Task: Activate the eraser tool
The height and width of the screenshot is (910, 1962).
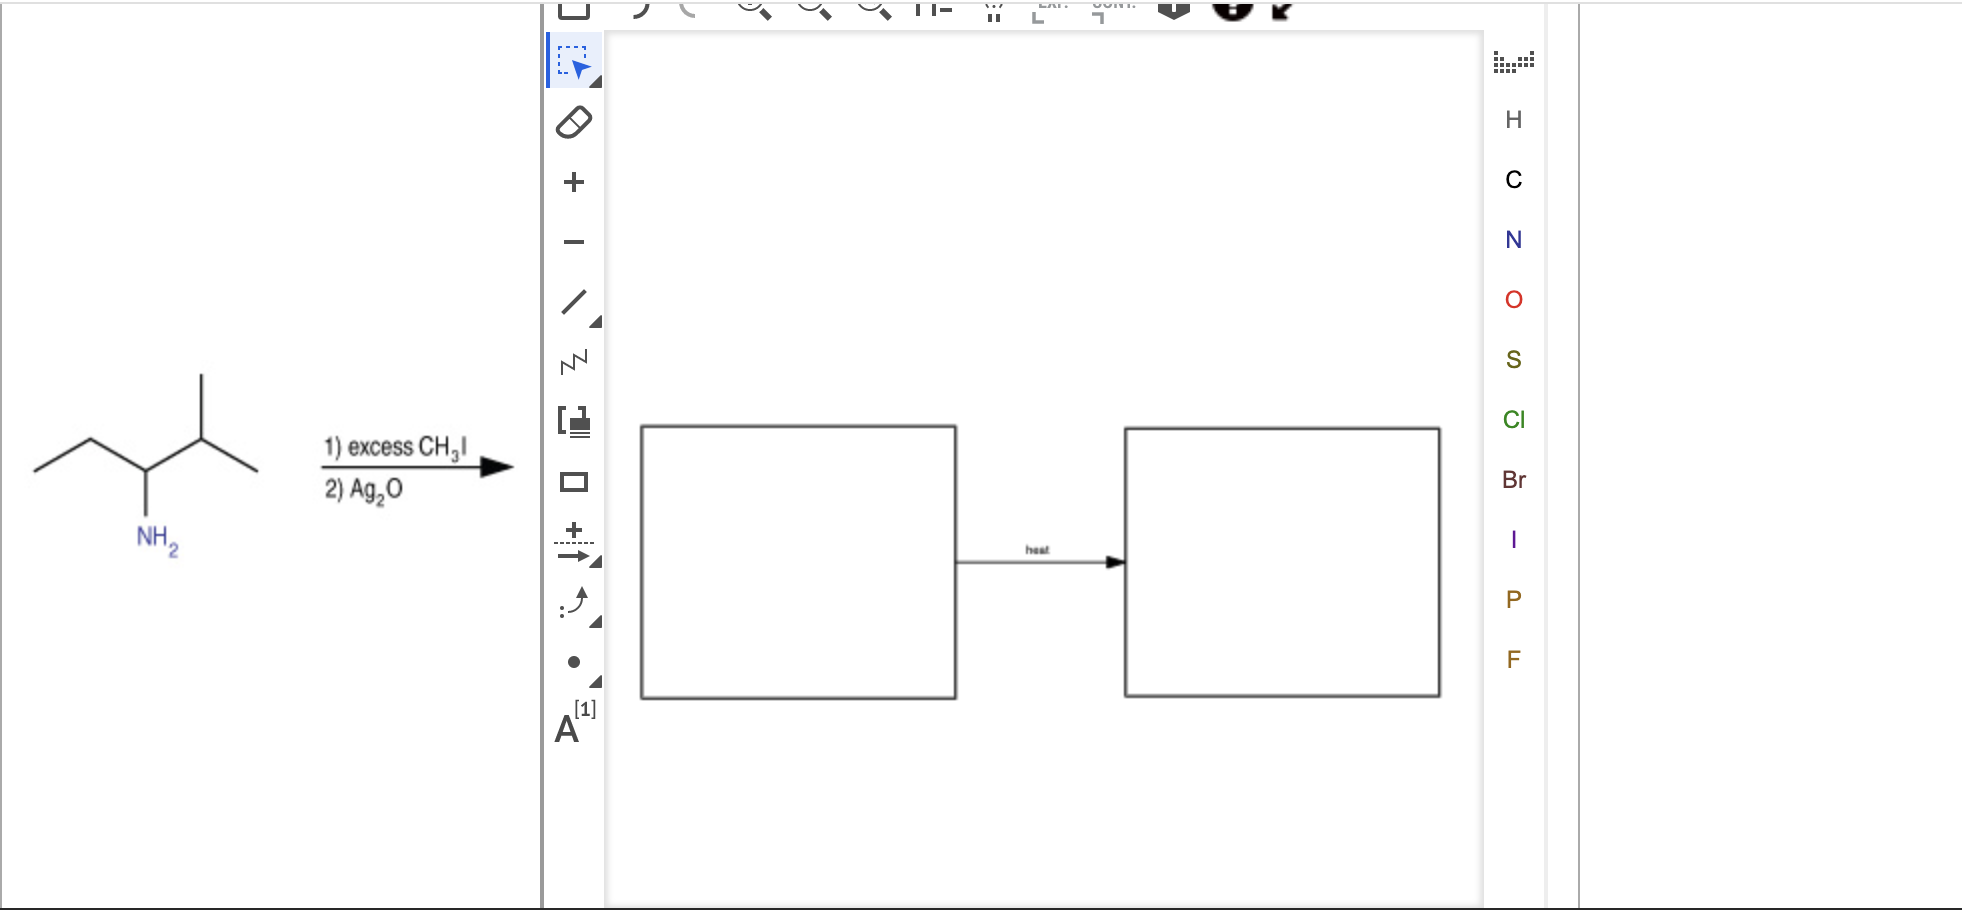Action: 572,120
